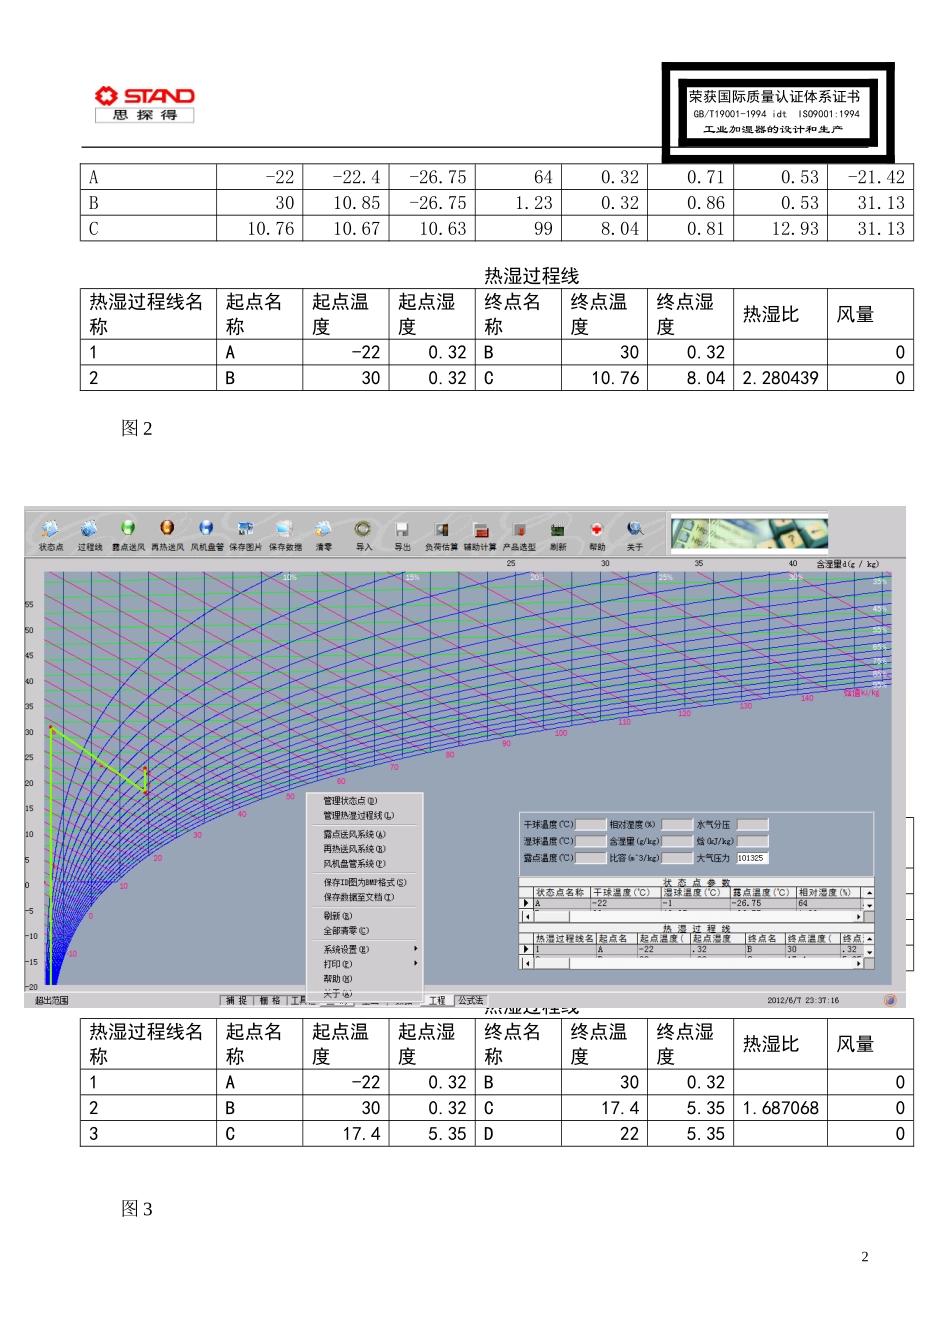The width and height of the screenshot is (950, 1344).
Task: Click the round status icon beside the timestamp
Action: point(890,1000)
